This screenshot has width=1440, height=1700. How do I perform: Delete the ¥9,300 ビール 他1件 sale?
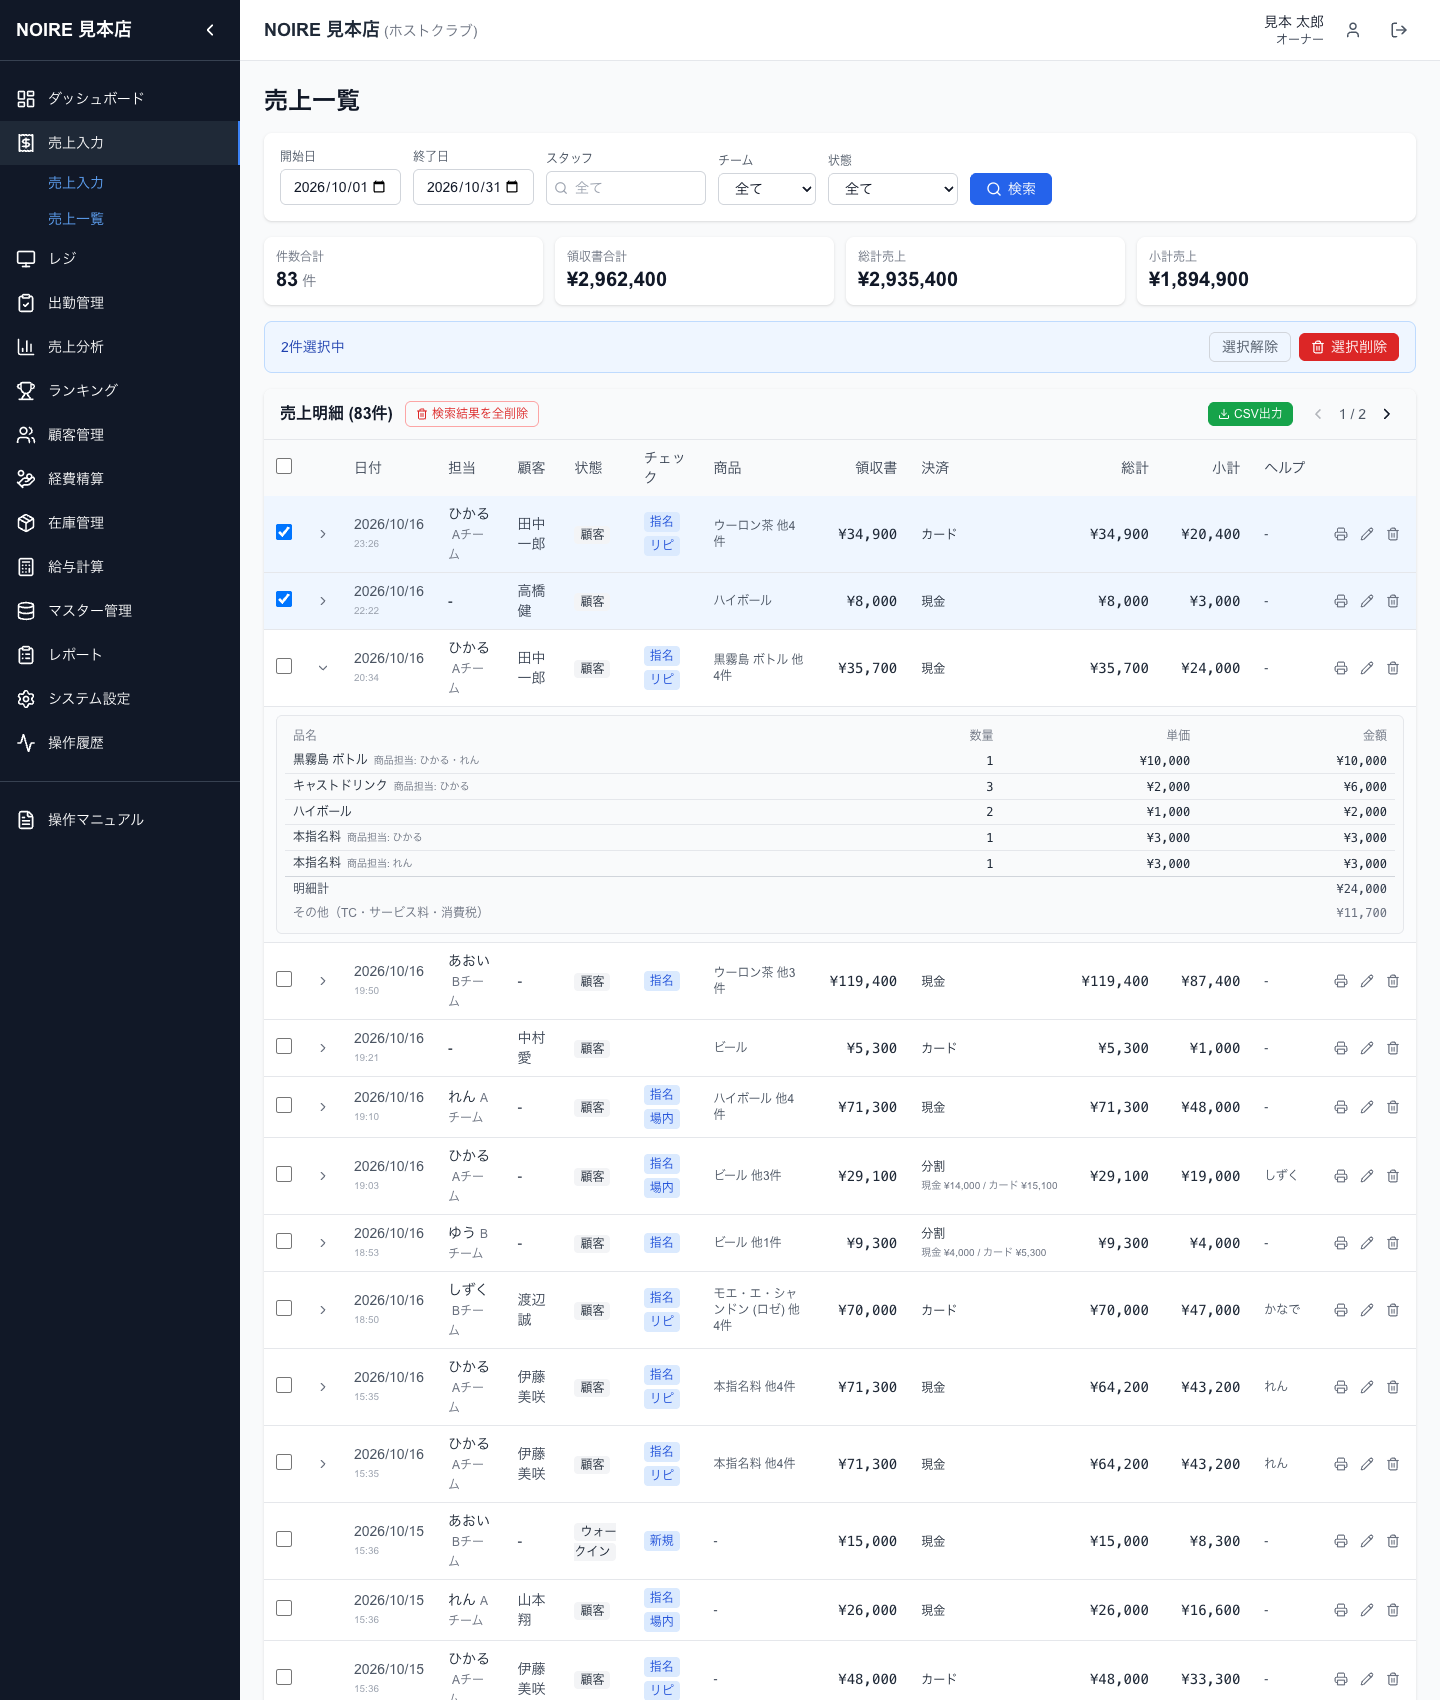pos(1393,1243)
